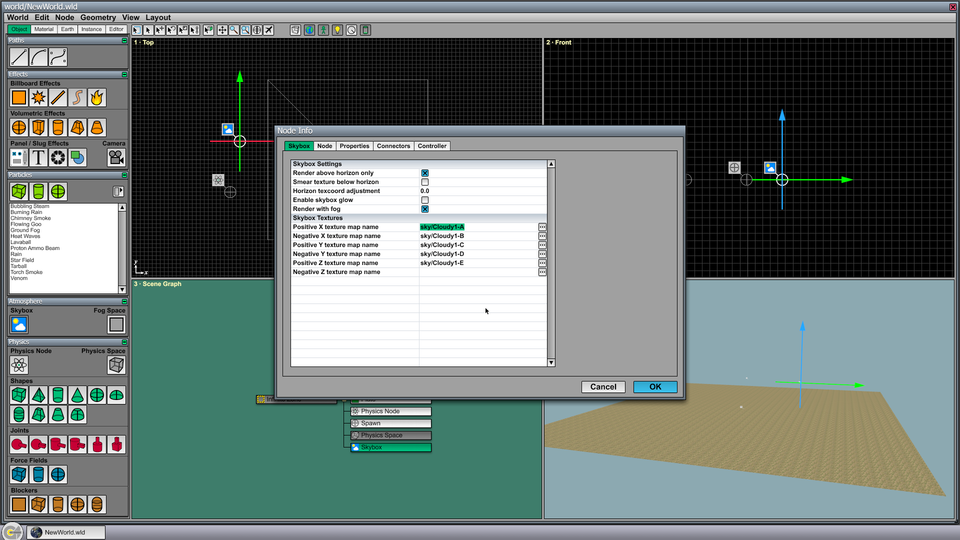Image resolution: width=960 pixels, height=540 pixels.
Task: Uncheck Render above horizon only
Action: 425,173
